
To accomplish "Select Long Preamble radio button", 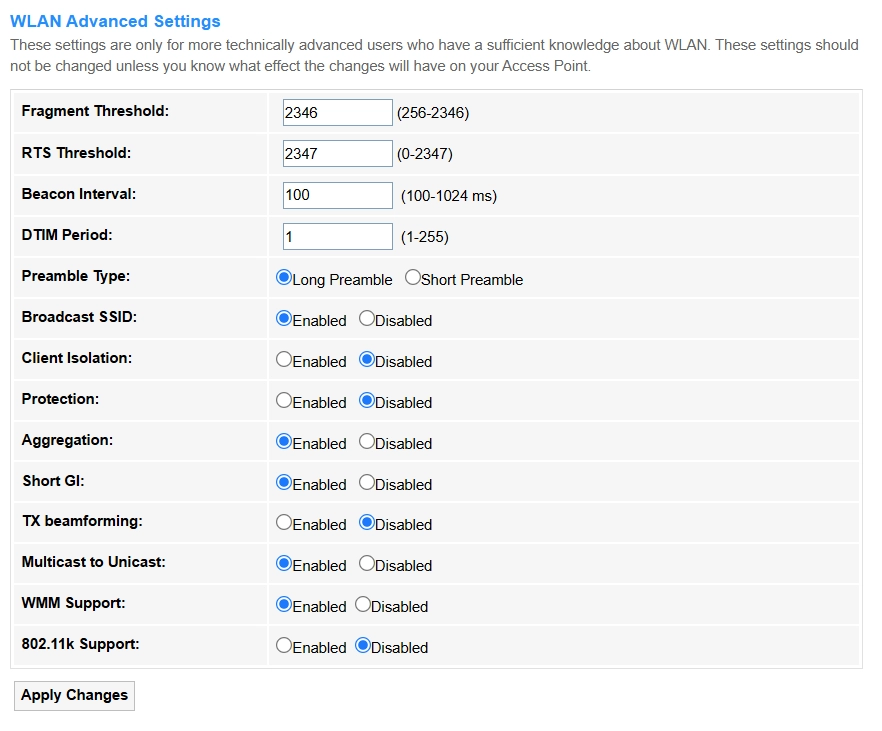I will pos(284,278).
